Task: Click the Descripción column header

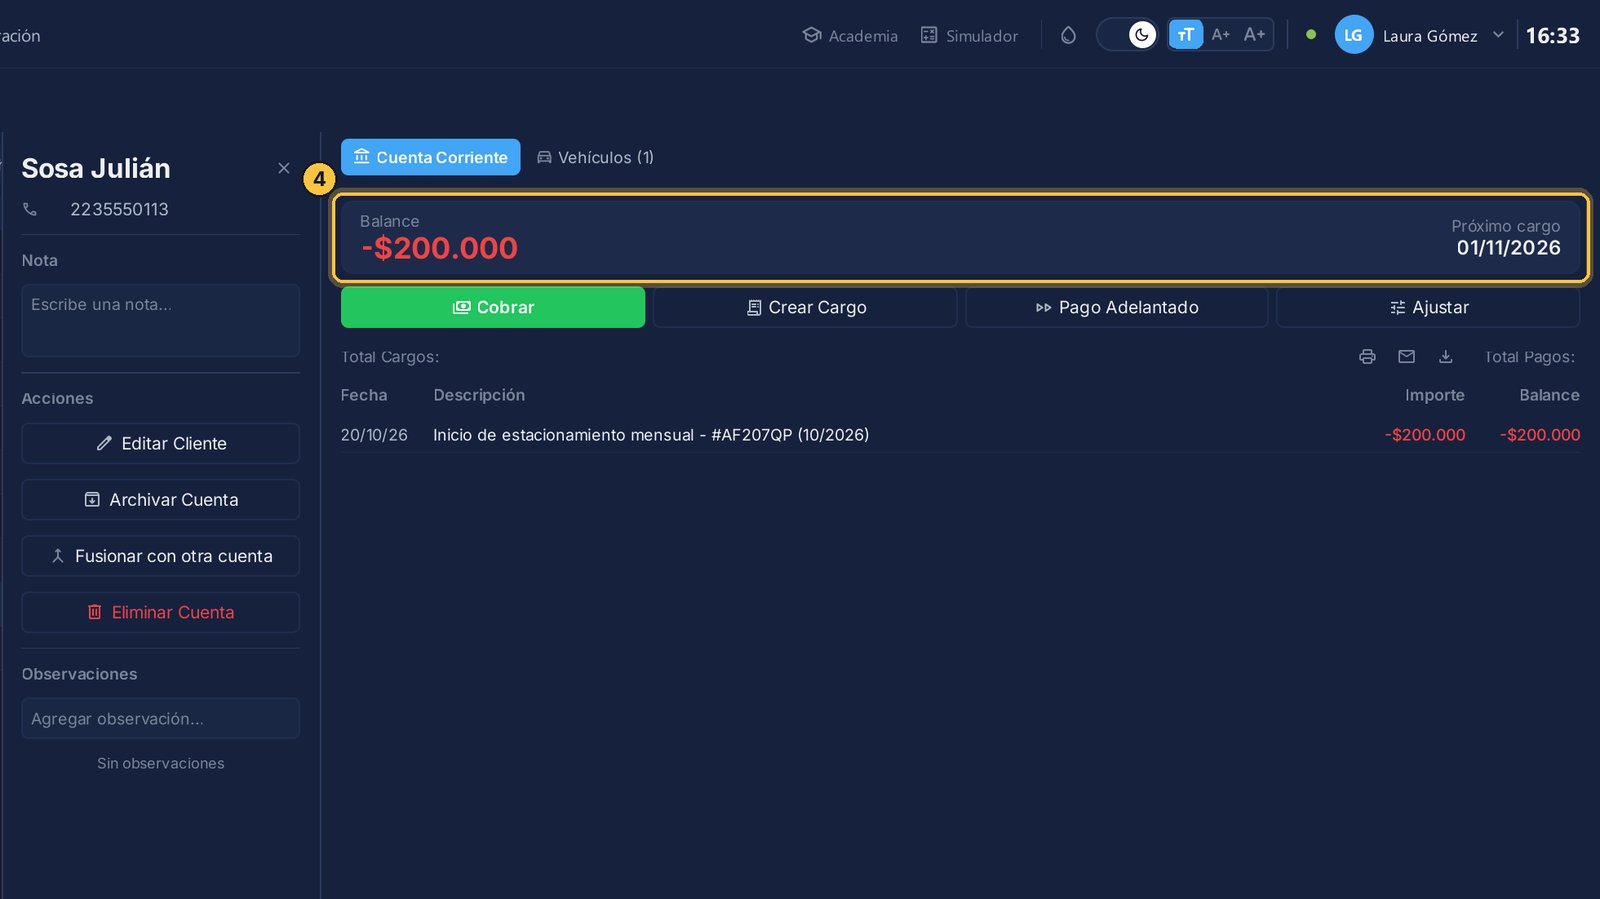Action: click(479, 395)
